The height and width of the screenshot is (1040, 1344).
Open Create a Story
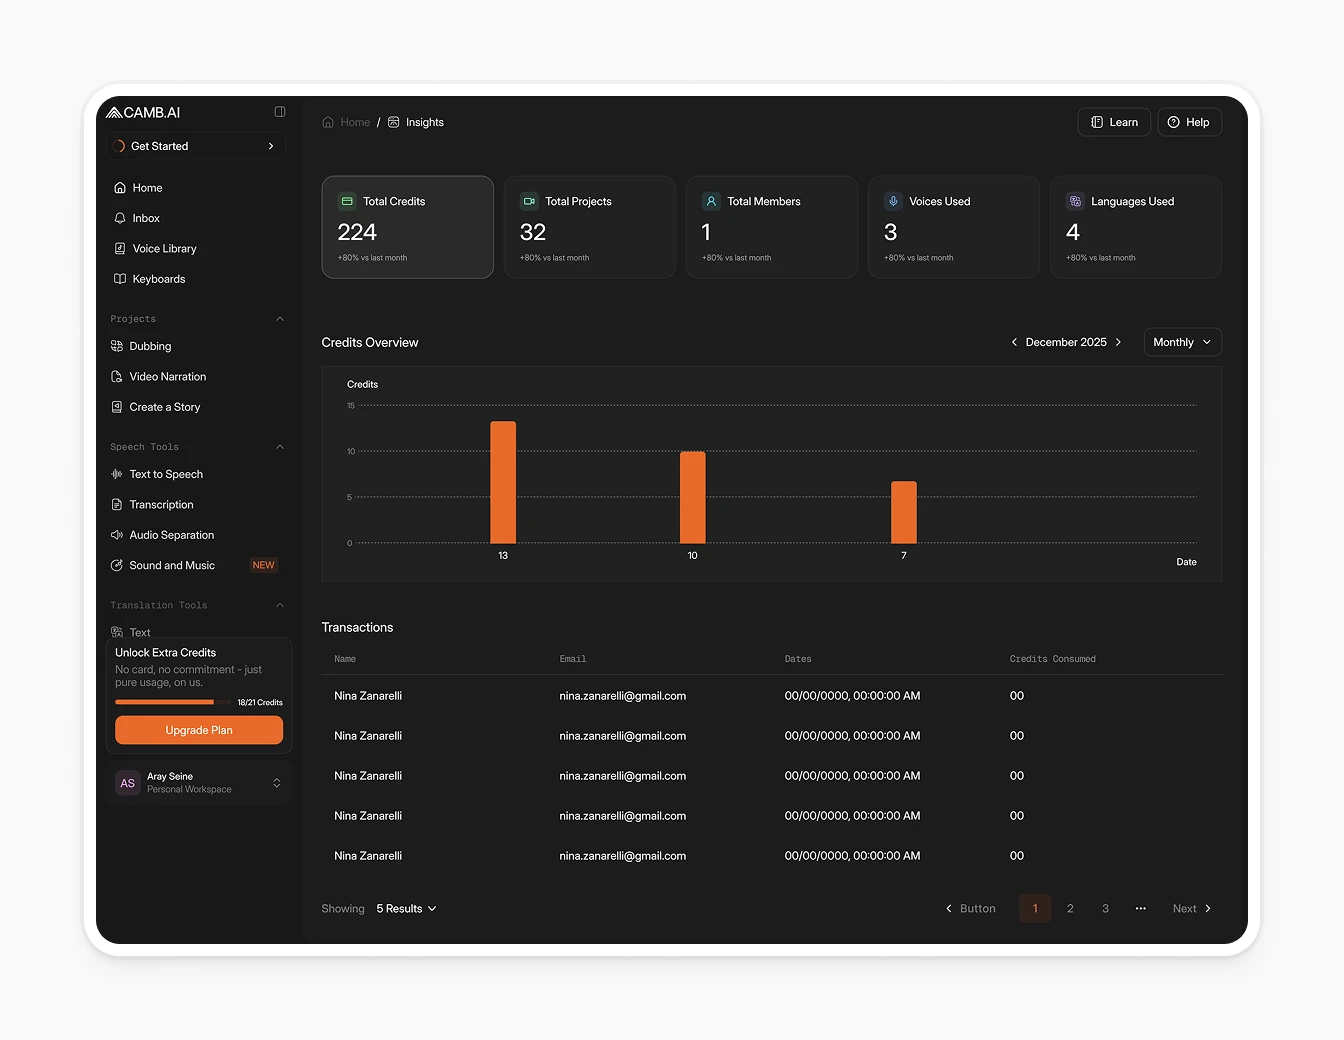coord(165,407)
